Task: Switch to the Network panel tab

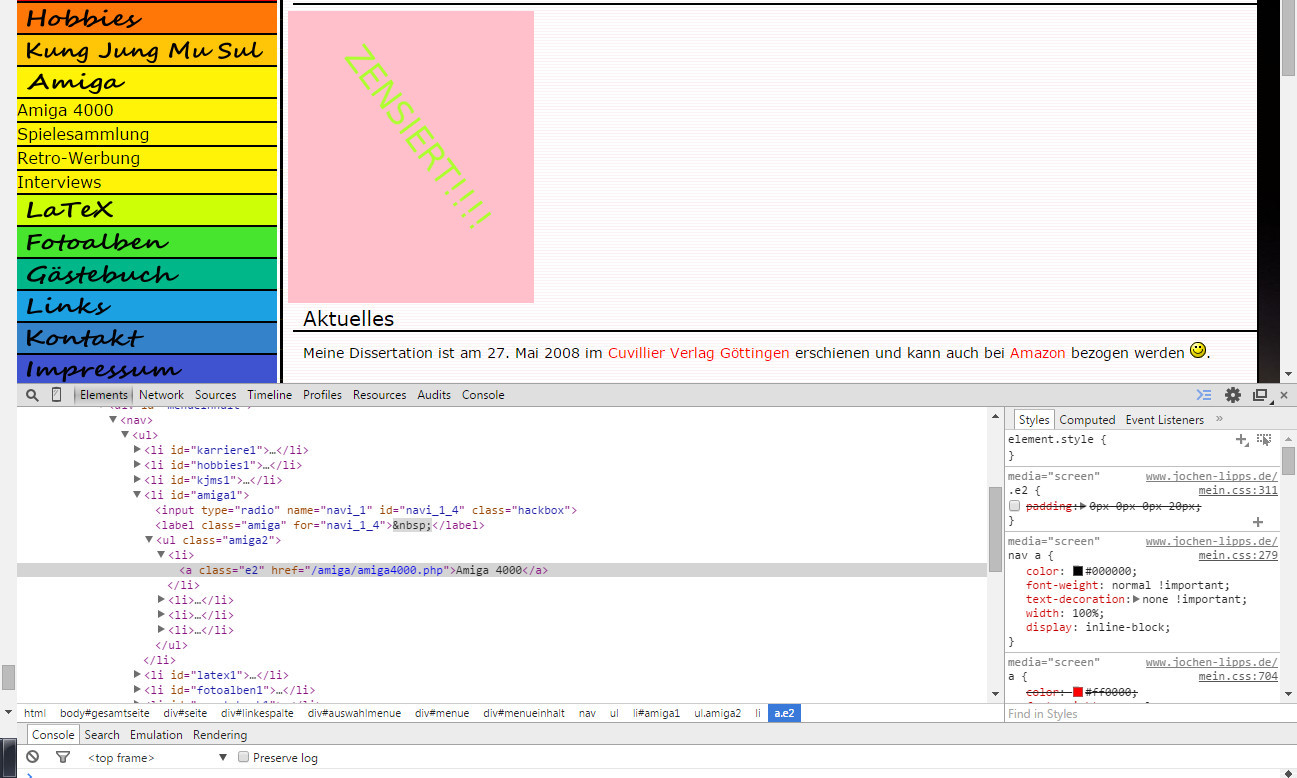Action: click(x=161, y=395)
